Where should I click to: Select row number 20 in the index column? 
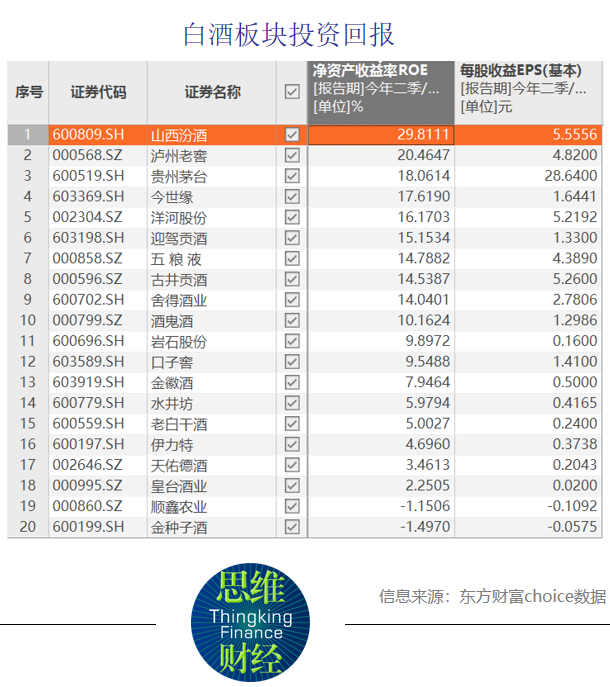(x=28, y=527)
